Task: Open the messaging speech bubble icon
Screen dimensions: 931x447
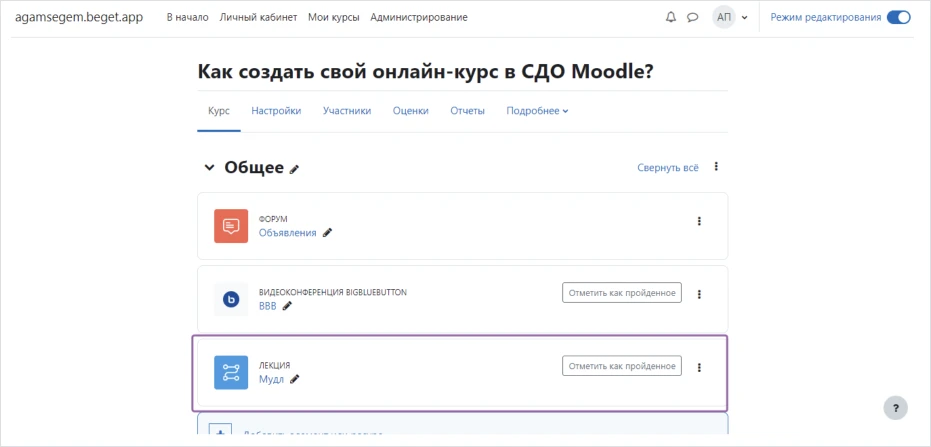Action: [692, 17]
